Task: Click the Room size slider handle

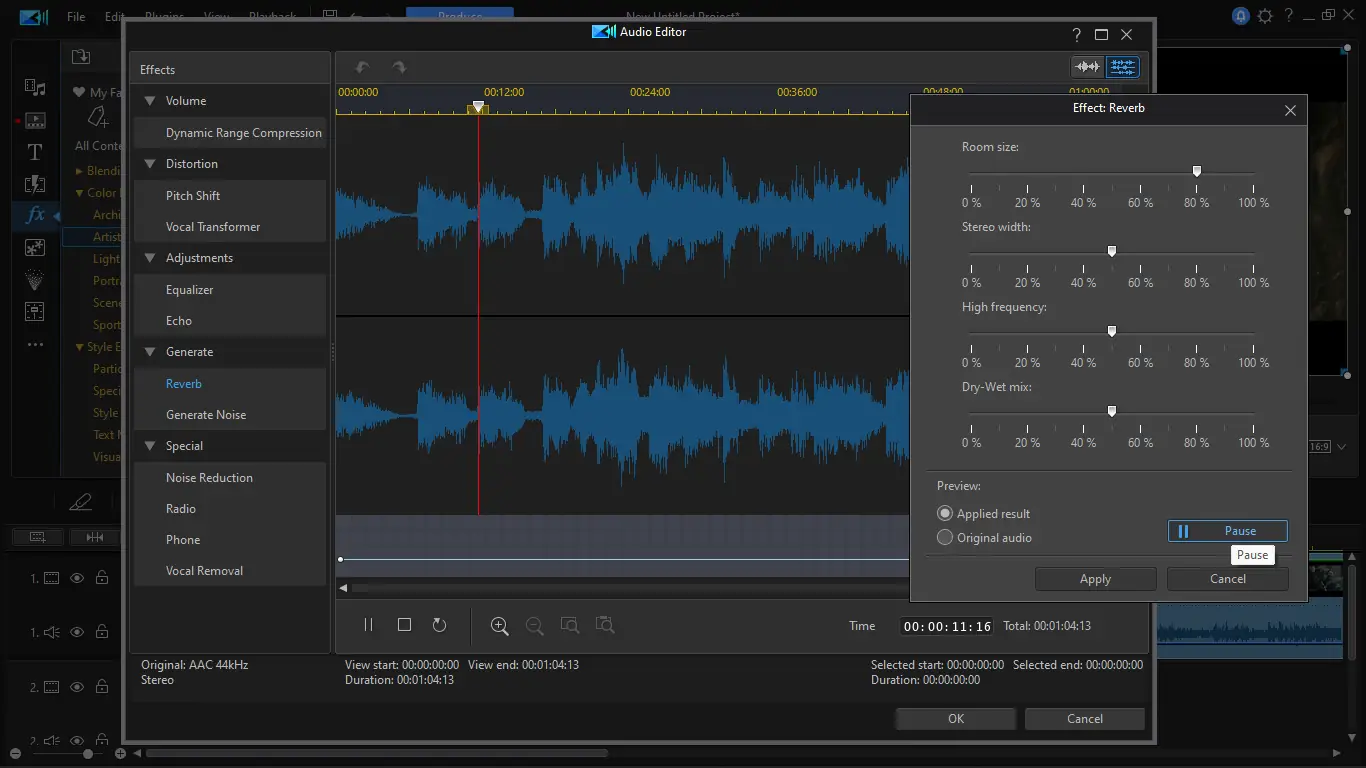Action: 1196,171
